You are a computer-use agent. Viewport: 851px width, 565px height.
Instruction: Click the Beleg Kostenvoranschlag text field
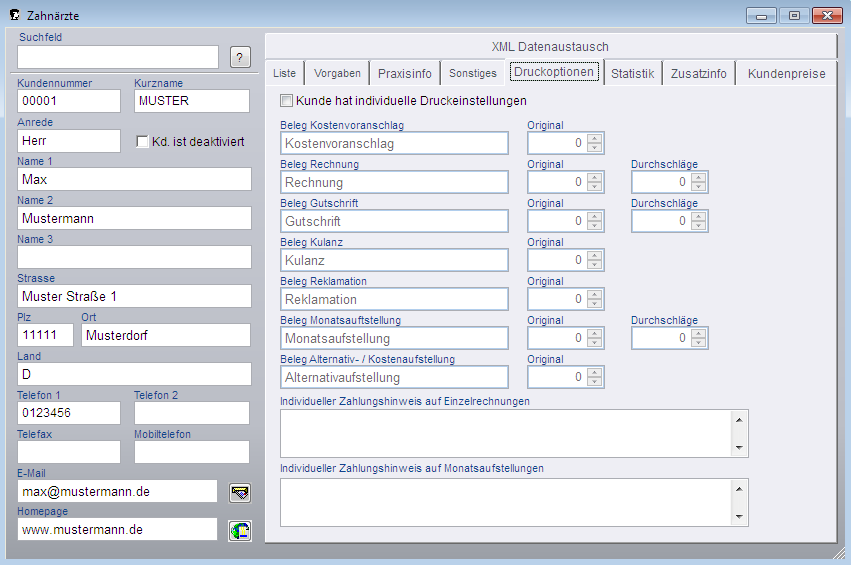tap(395, 143)
